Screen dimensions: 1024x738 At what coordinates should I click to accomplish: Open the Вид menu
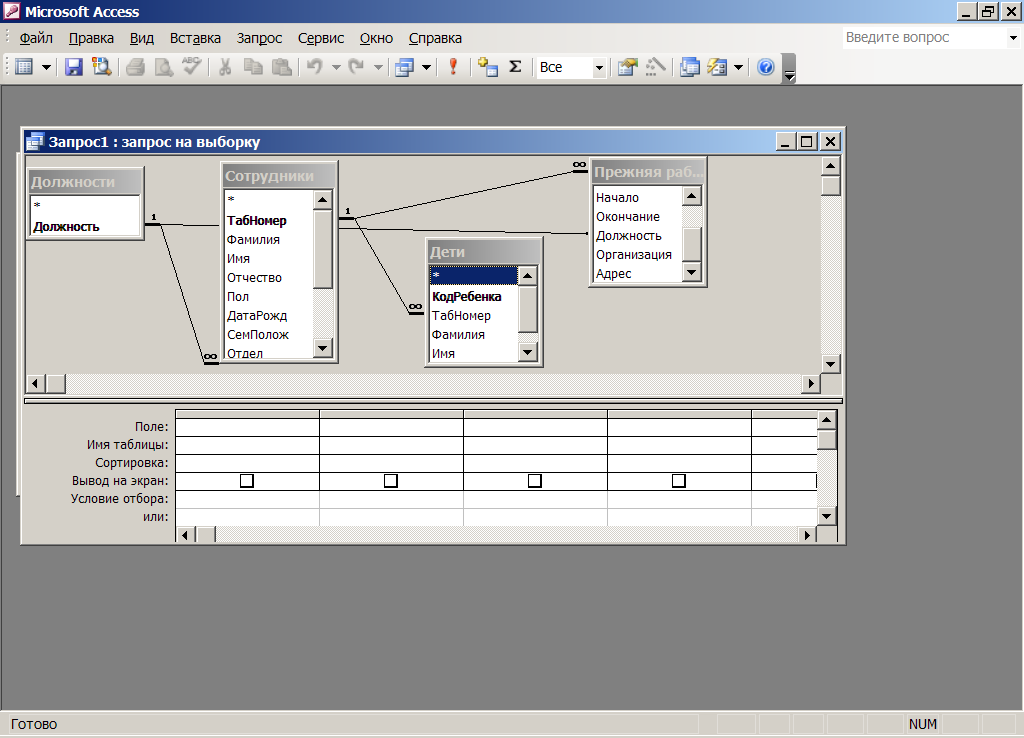coord(142,38)
